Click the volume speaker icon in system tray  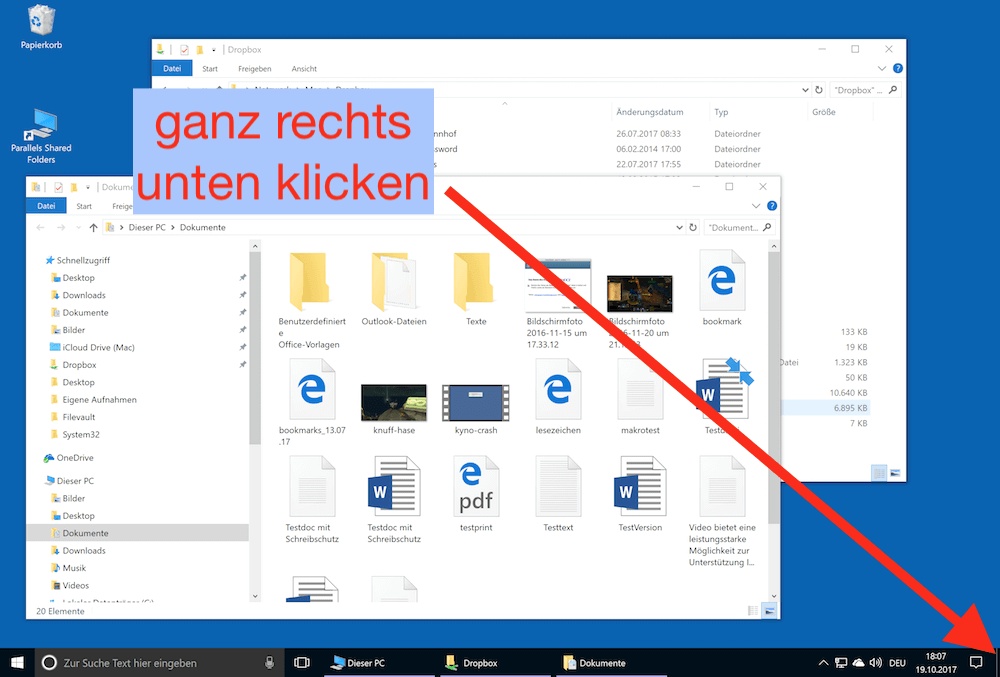[x=875, y=662]
